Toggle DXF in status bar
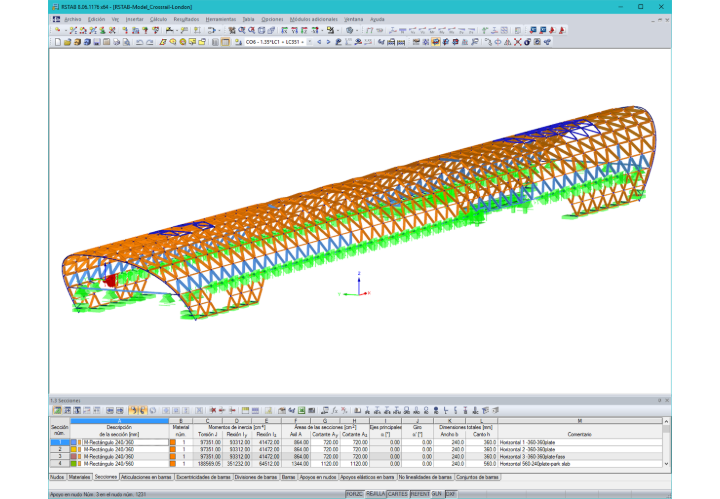Viewport: 720px width, 499px height. click(x=450, y=494)
